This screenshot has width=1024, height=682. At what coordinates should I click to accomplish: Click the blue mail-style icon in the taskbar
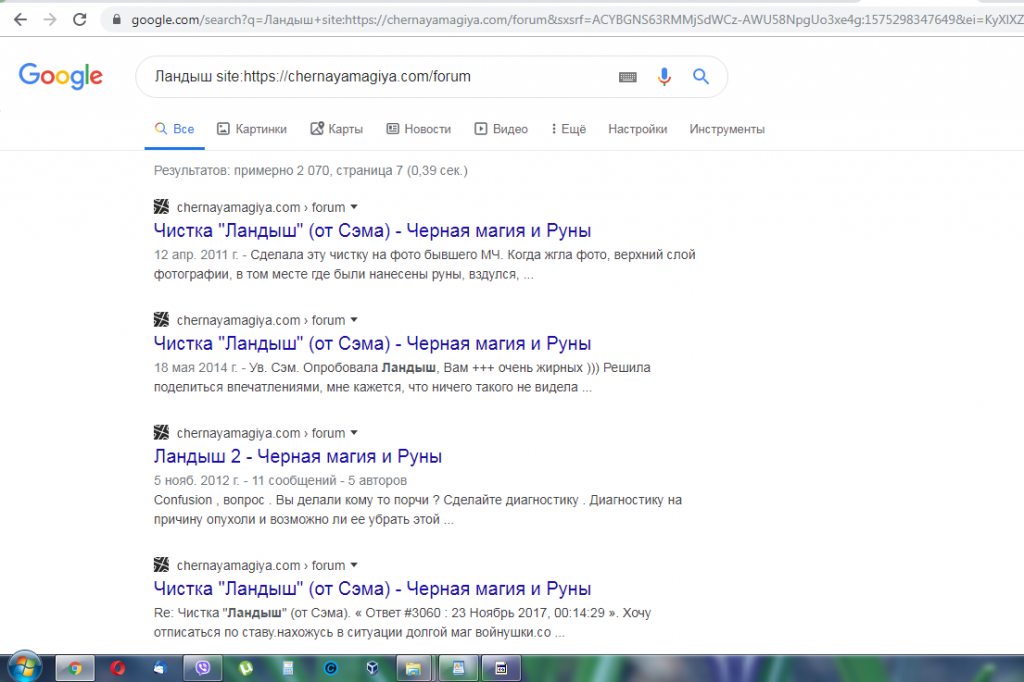pyautogui.click(x=160, y=668)
